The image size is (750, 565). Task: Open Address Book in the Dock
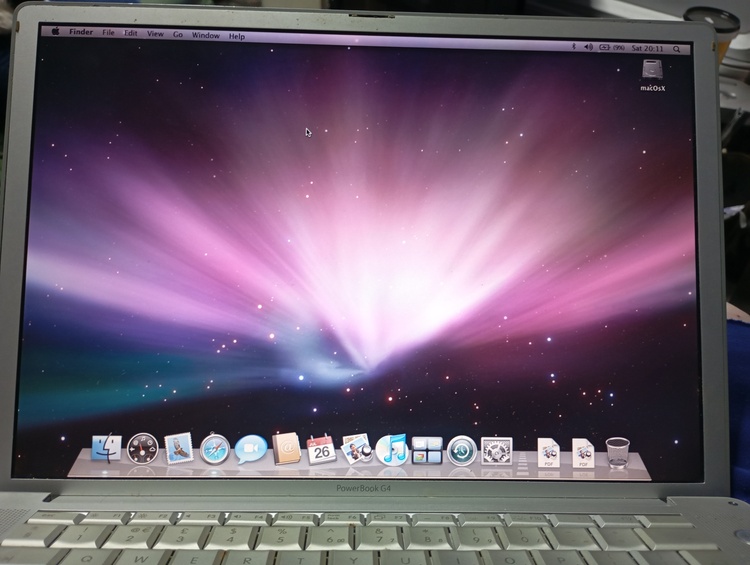286,449
